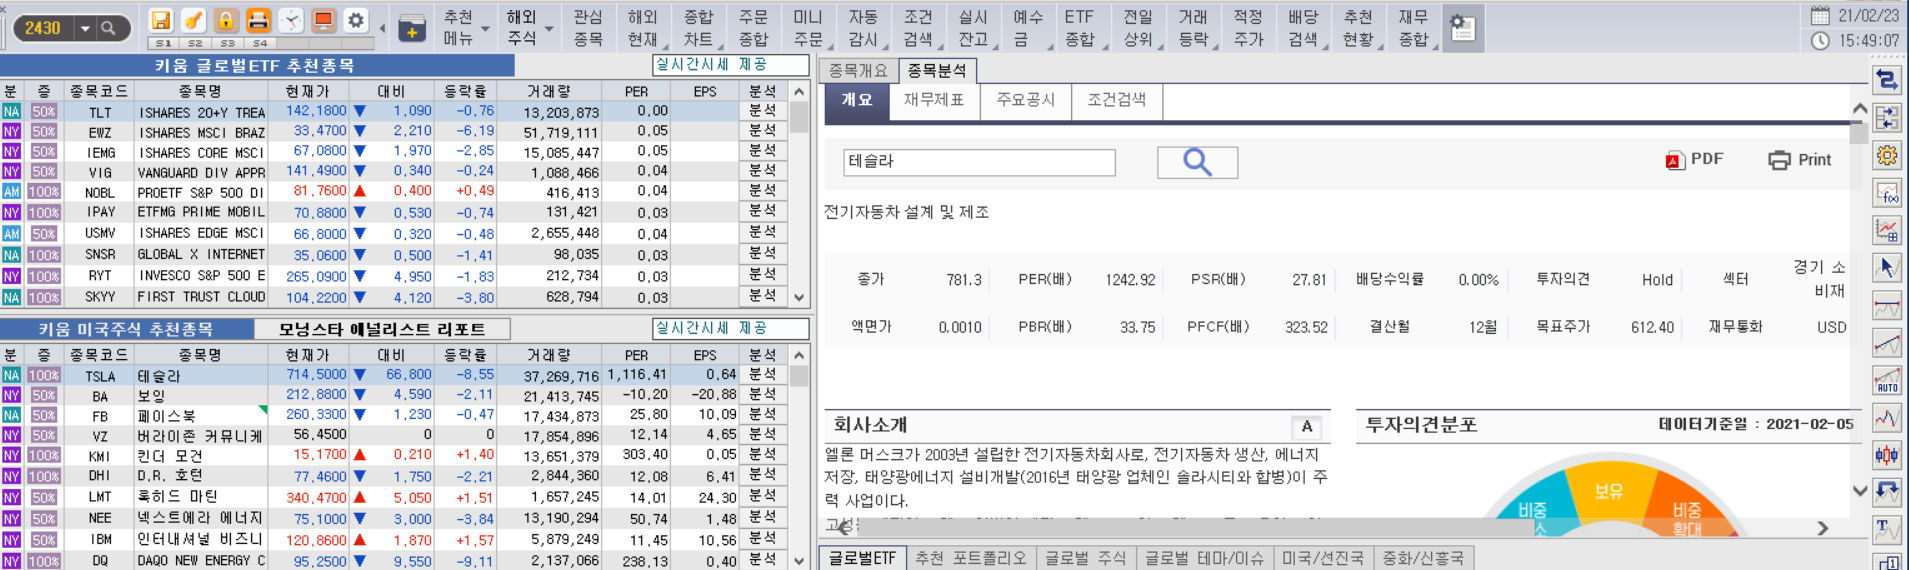Open 재무종합 toolbar menu

[1413, 28]
